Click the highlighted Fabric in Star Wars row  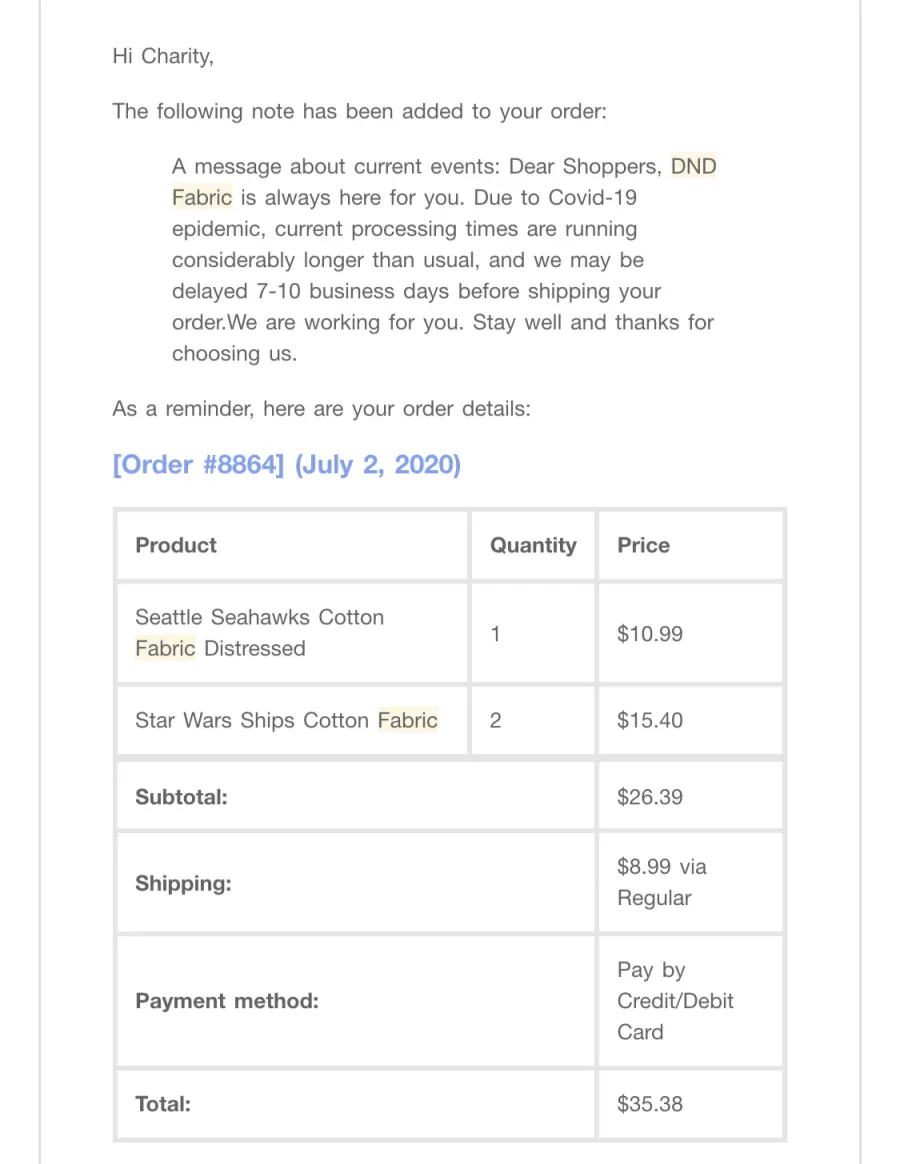pos(408,720)
